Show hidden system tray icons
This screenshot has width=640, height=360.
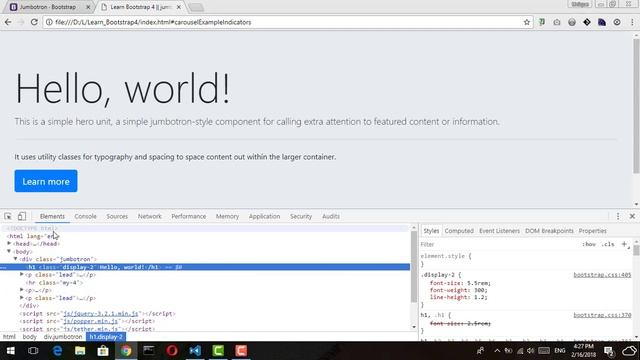(x=497, y=351)
